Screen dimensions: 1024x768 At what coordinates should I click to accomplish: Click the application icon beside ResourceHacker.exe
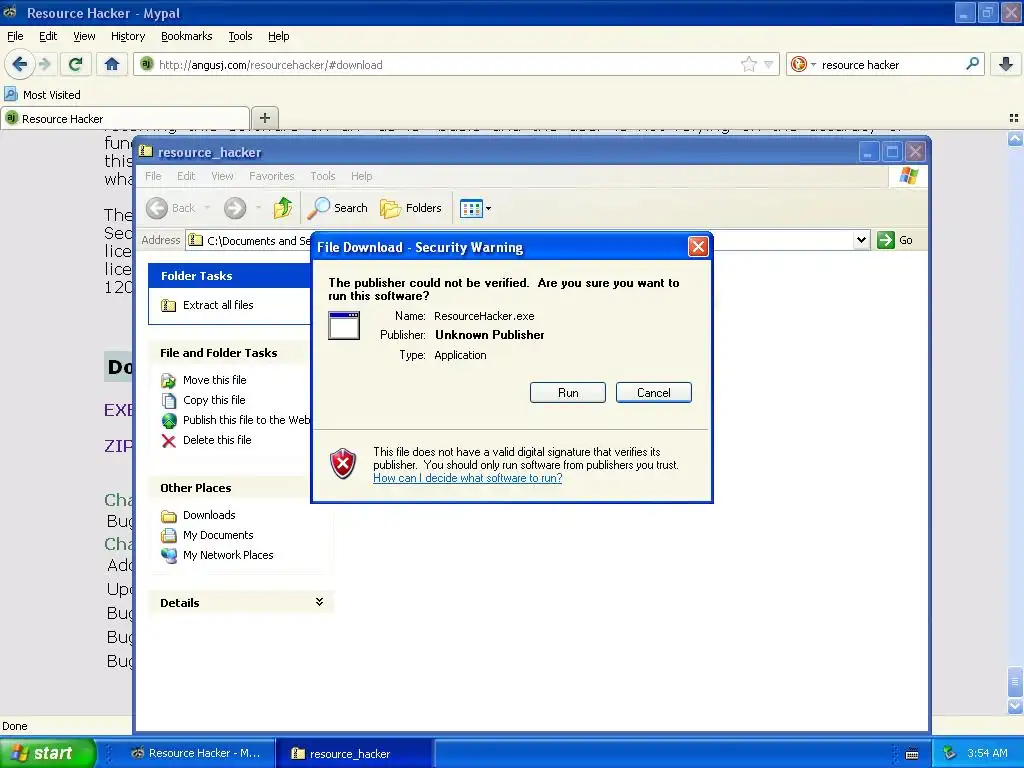[344, 325]
